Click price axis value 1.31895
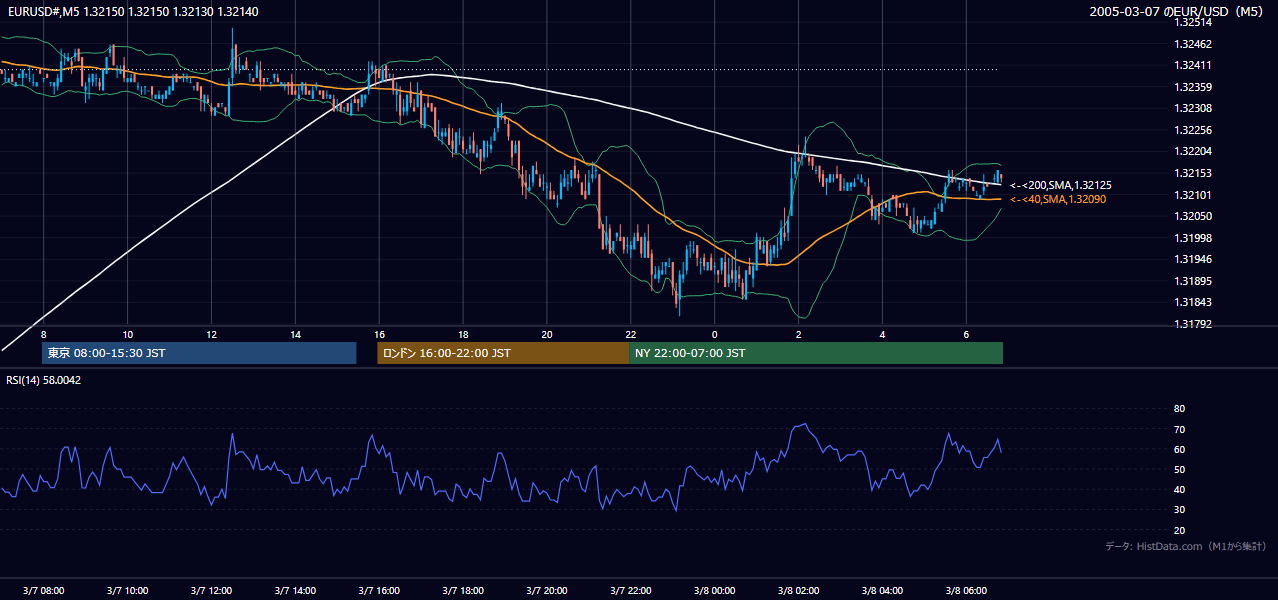Image resolution: width=1278 pixels, height=600 pixels. click(x=1193, y=281)
